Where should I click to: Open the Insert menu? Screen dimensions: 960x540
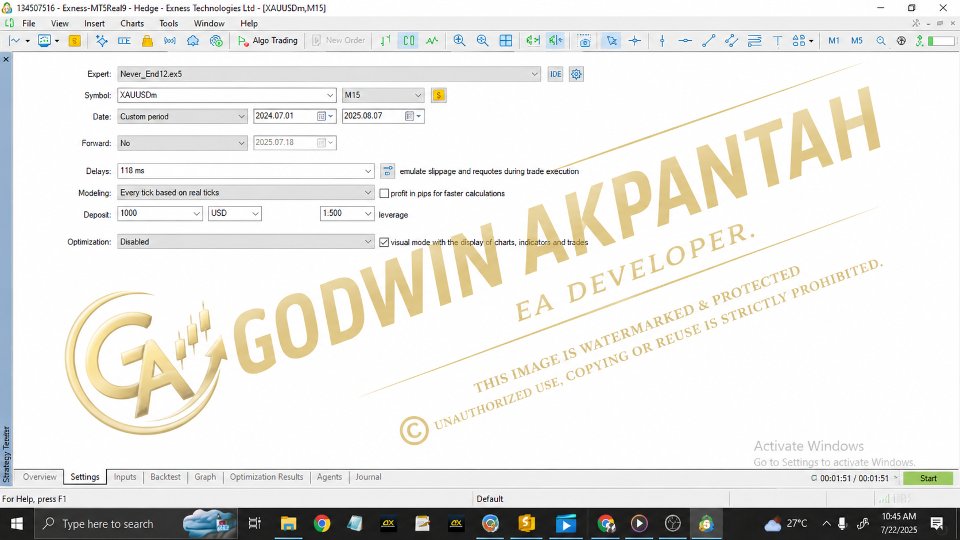click(94, 23)
